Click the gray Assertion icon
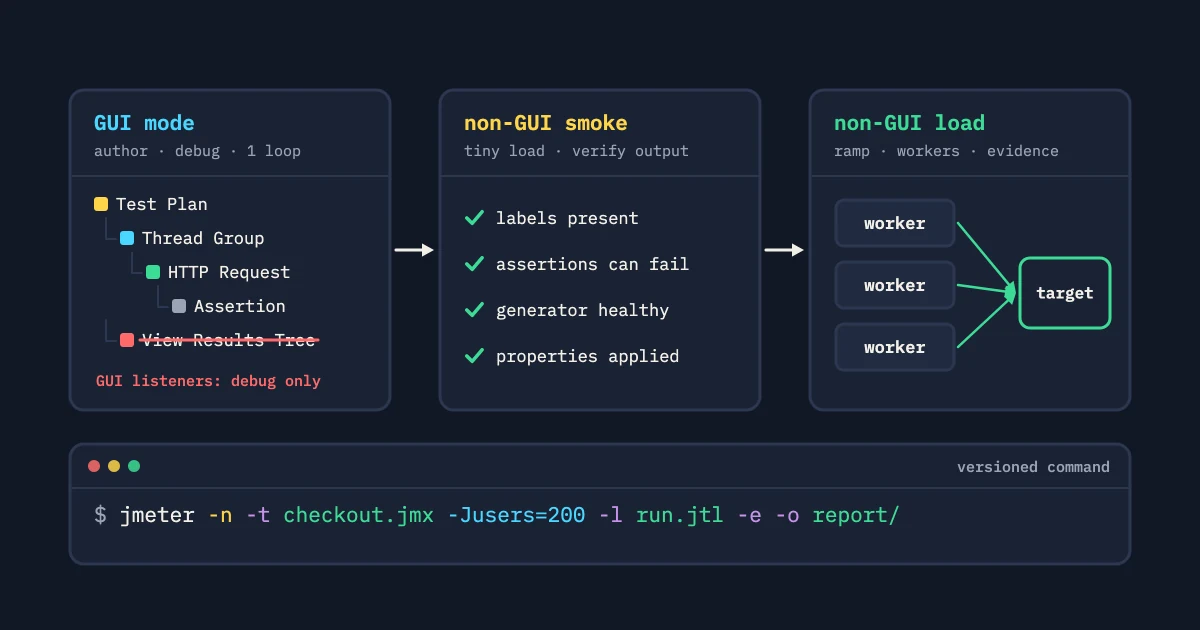 [x=179, y=306]
